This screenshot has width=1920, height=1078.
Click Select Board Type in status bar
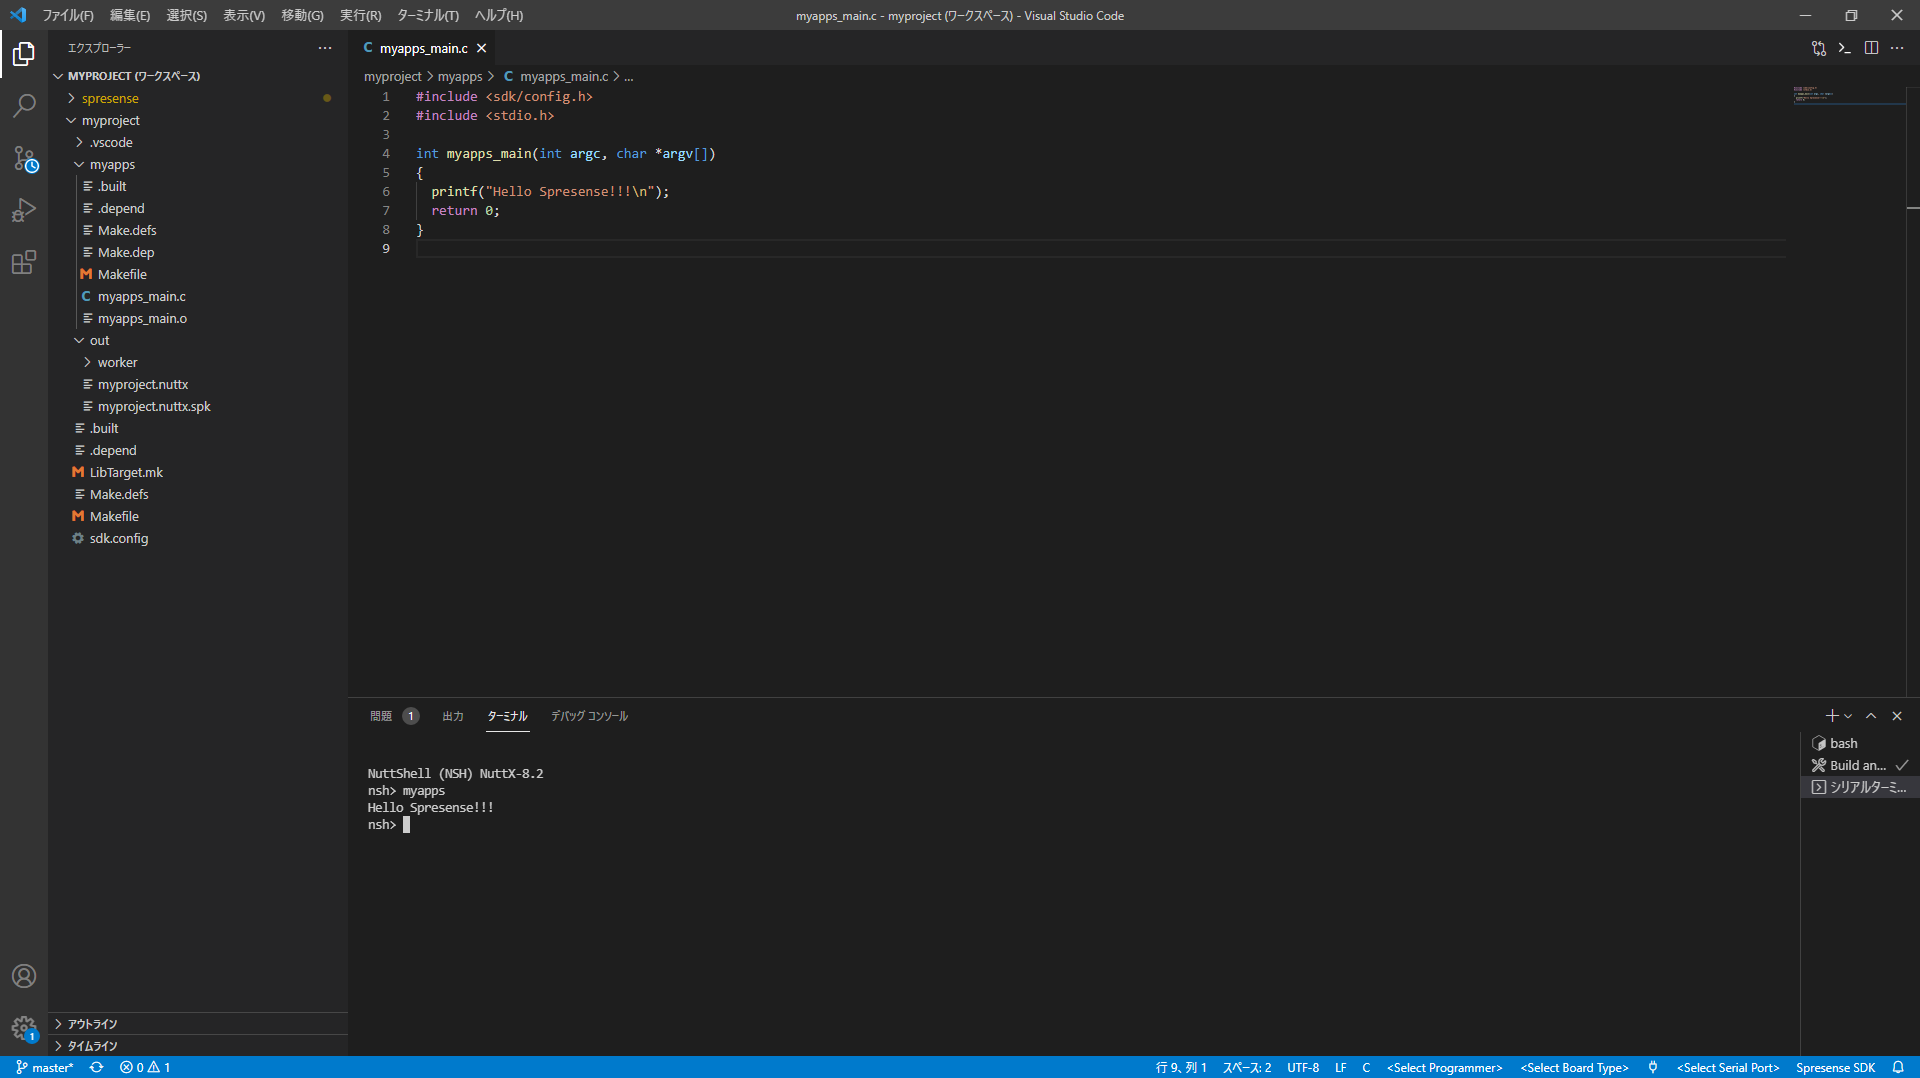(x=1575, y=1067)
